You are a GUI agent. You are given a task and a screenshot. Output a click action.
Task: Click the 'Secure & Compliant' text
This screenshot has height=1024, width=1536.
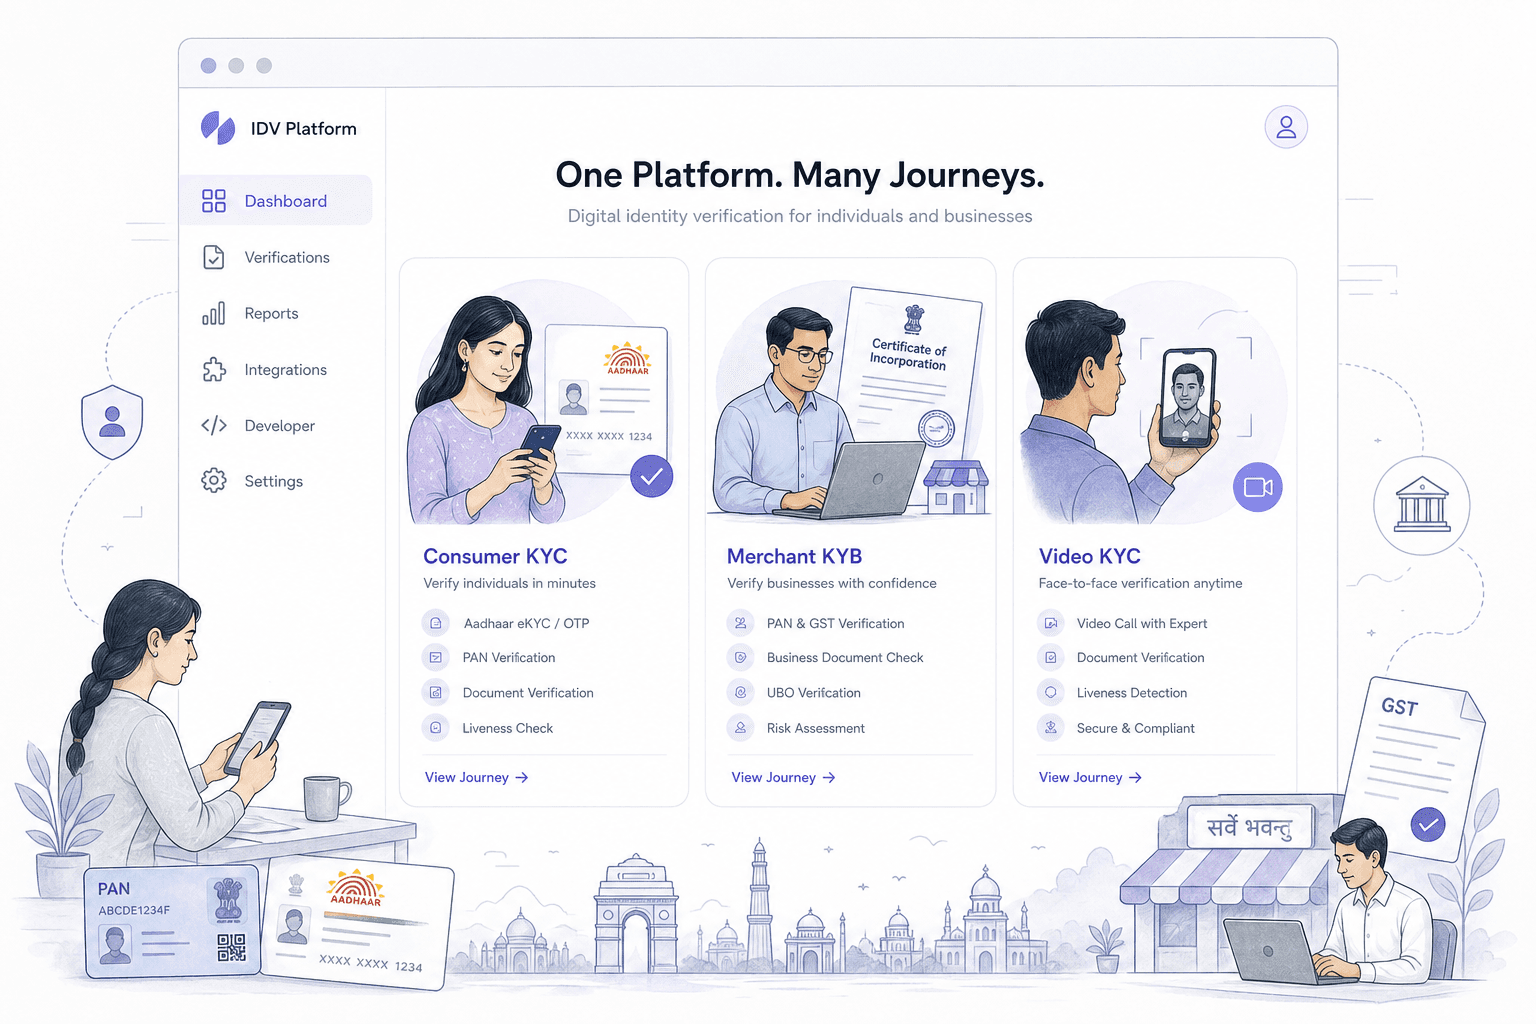[1135, 728]
